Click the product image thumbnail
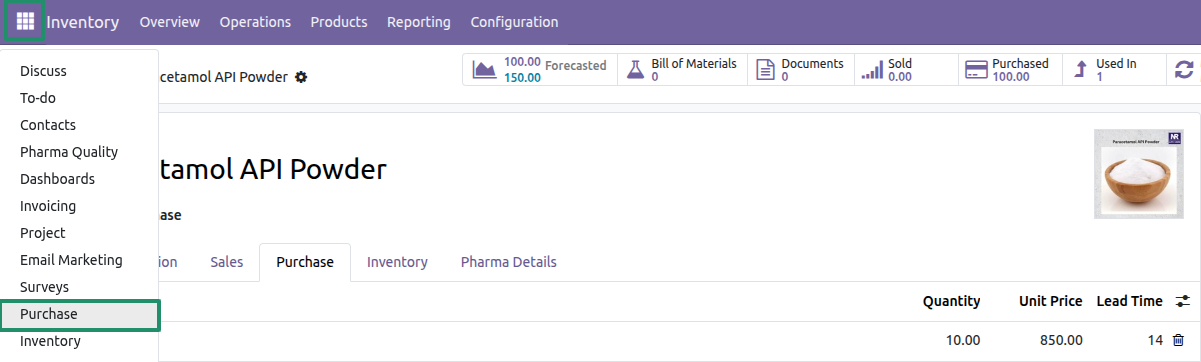Viewport: 1201px width, 362px height. pyautogui.click(x=1139, y=174)
